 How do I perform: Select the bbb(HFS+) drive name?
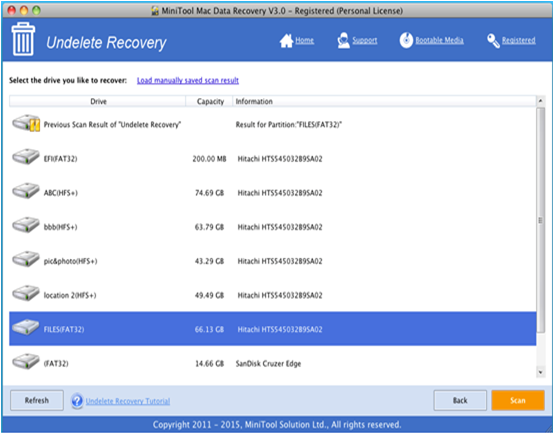click(60, 227)
